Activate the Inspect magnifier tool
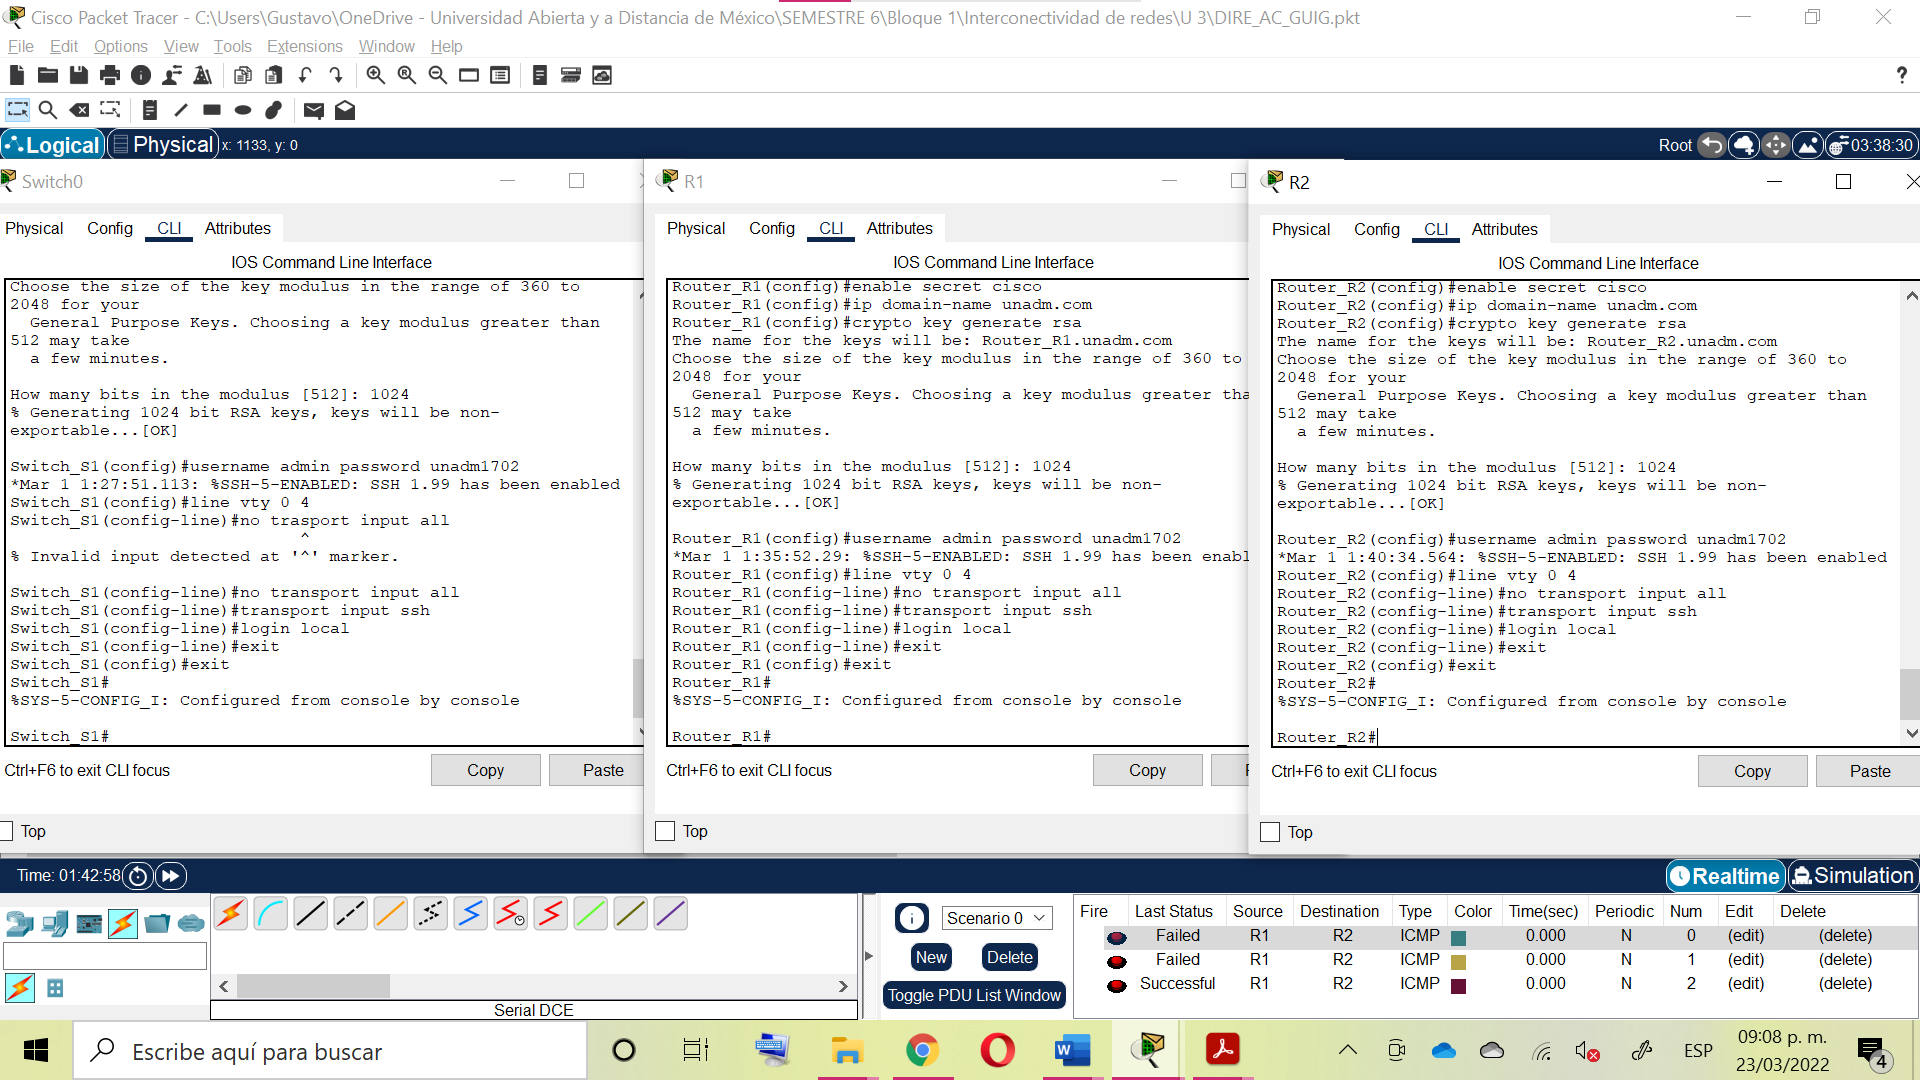The height and width of the screenshot is (1080, 1920). click(48, 110)
